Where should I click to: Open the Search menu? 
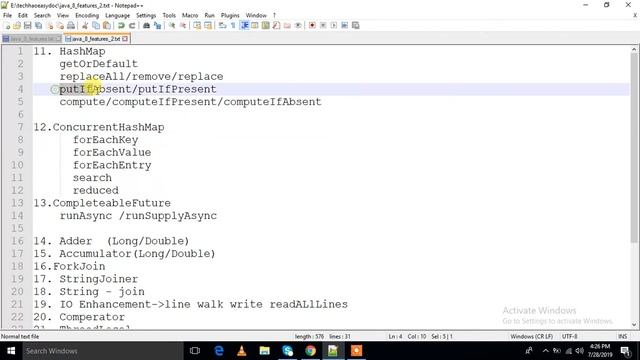[x=42, y=15]
